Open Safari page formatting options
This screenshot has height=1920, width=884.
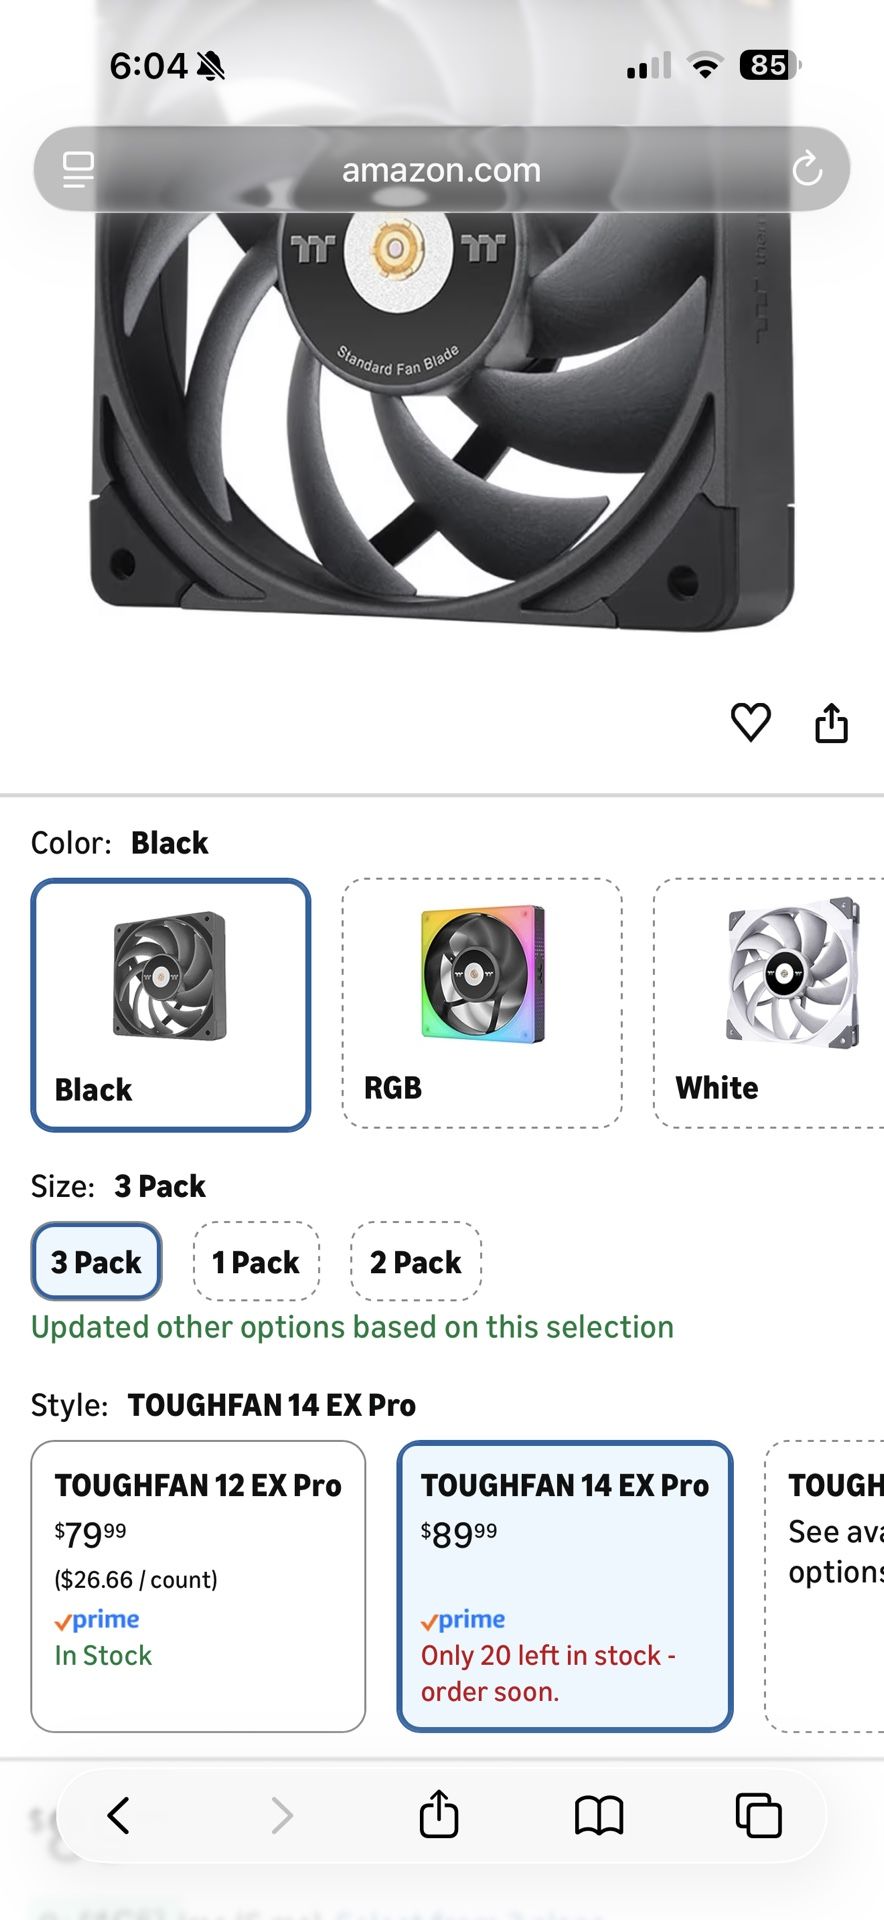click(x=76, y=169)
